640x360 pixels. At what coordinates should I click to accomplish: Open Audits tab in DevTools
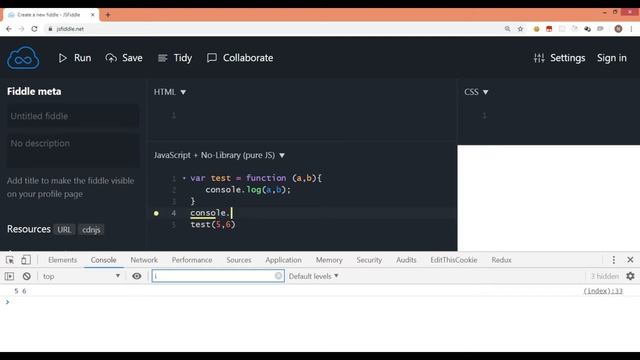coord(406,260)
